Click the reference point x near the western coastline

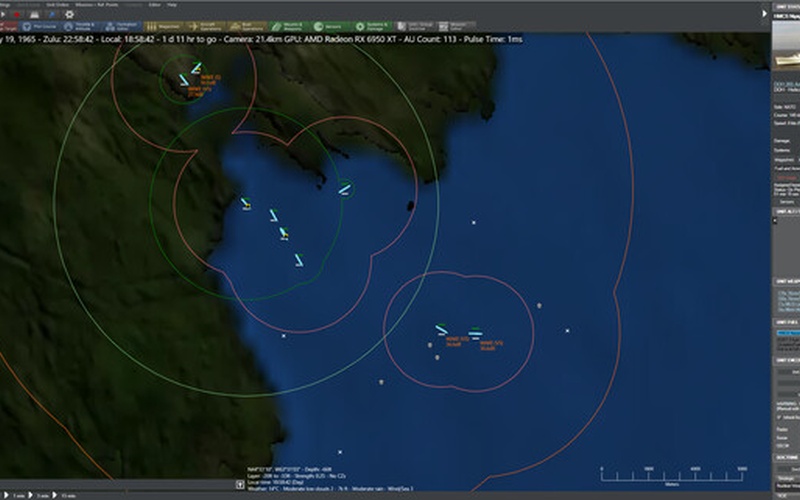click(x=284, y=336)
